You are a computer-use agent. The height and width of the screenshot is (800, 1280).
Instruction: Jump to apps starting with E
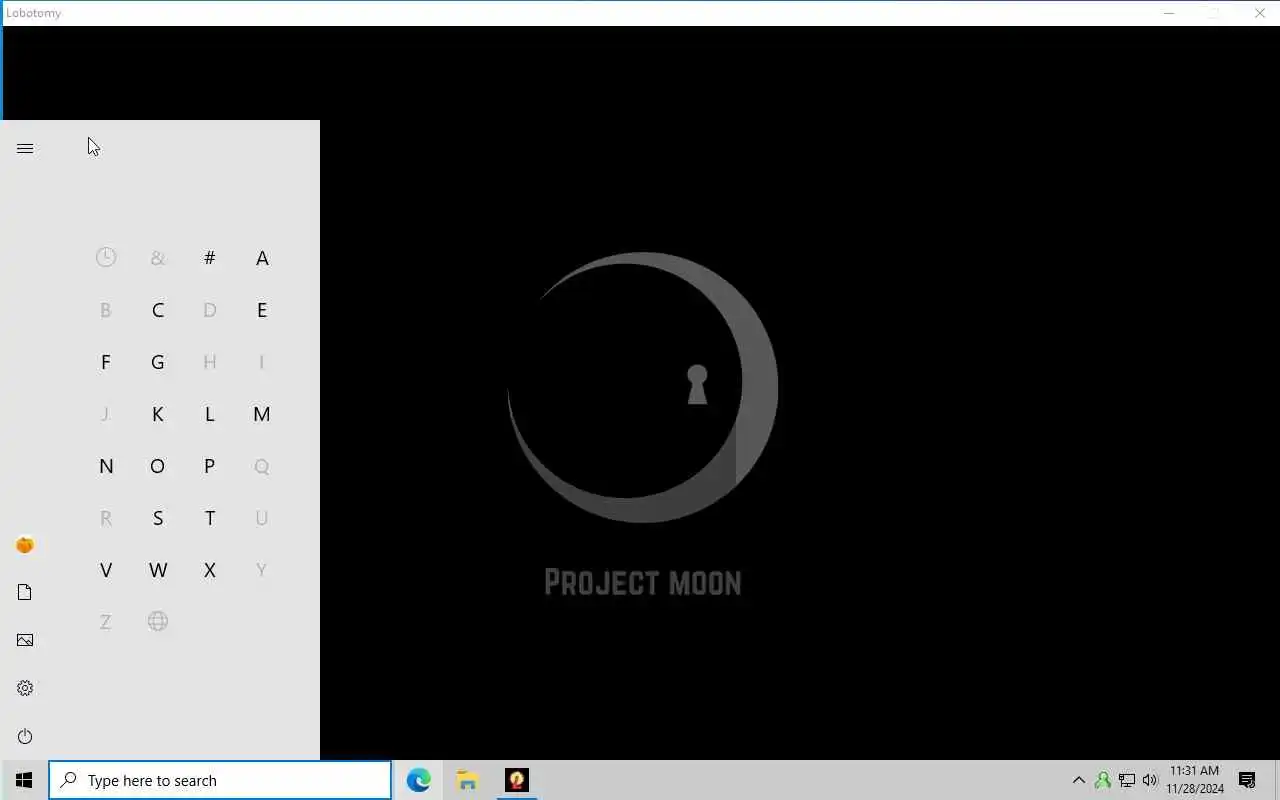pos(262,310)
